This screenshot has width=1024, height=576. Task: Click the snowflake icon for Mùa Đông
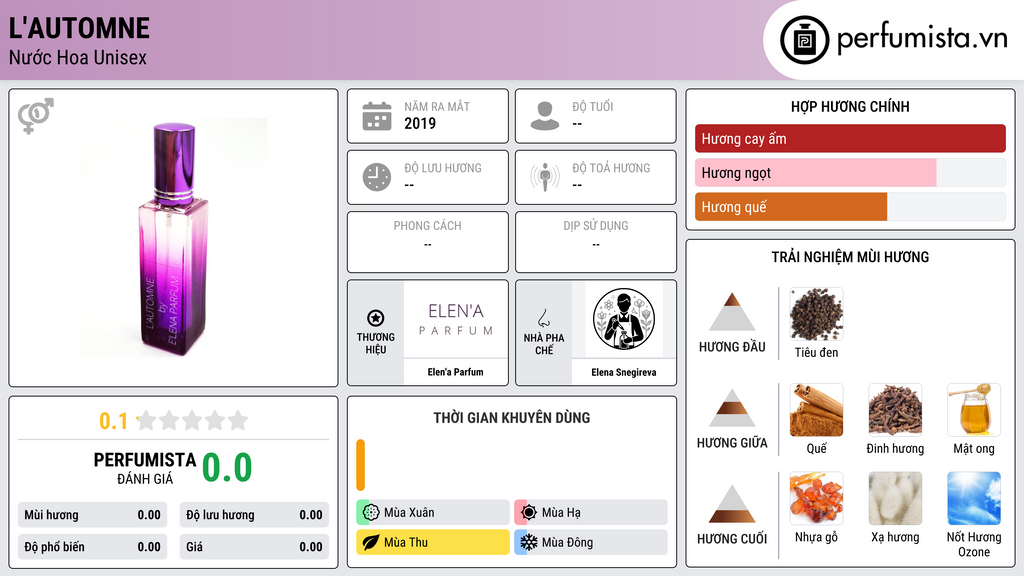(529, 542)
